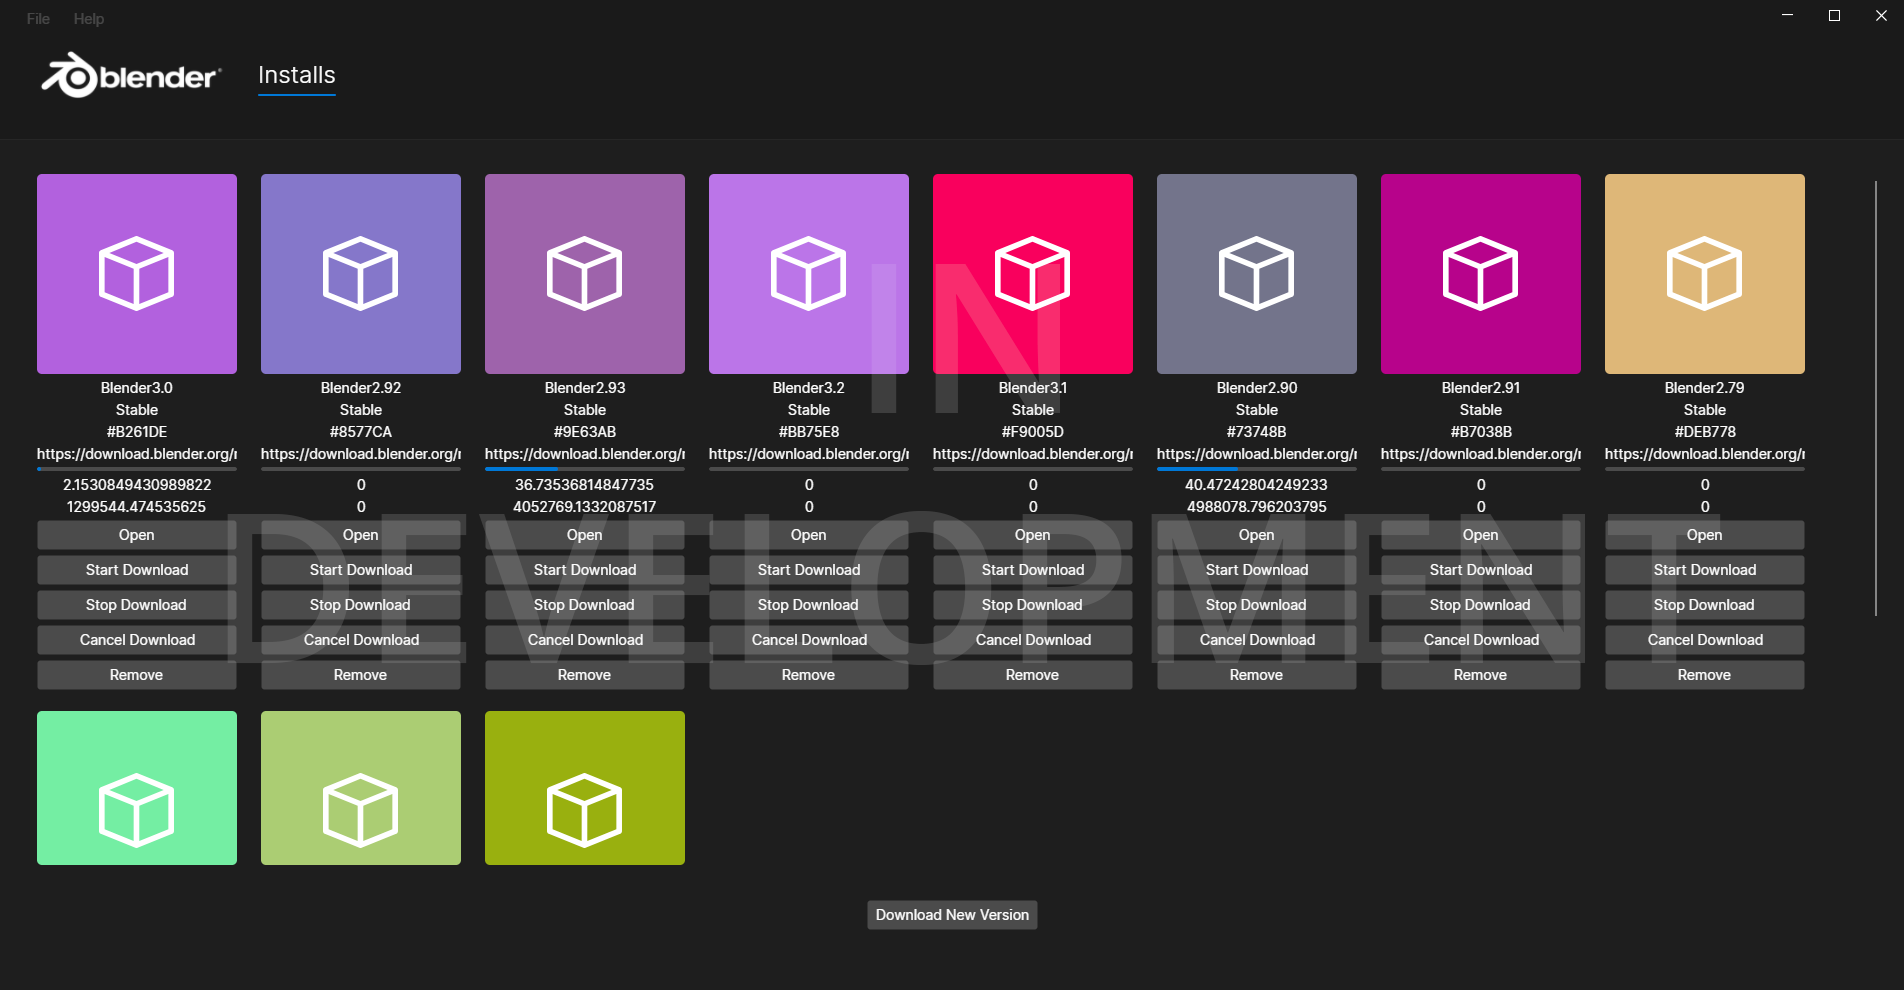Open Blender2.79 install
Image resolution: width=1904 pixels, height=990 pixels.
[x=1705, y=535]
